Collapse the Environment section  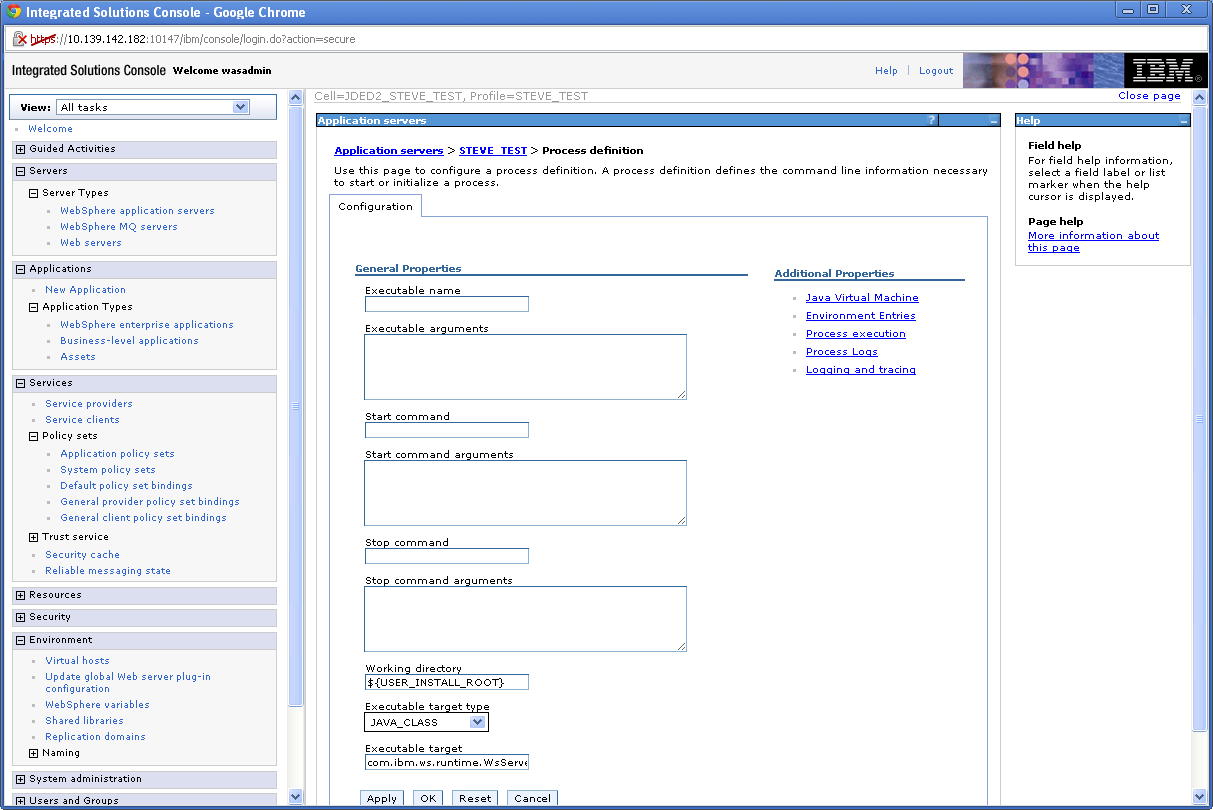[20, 640]
